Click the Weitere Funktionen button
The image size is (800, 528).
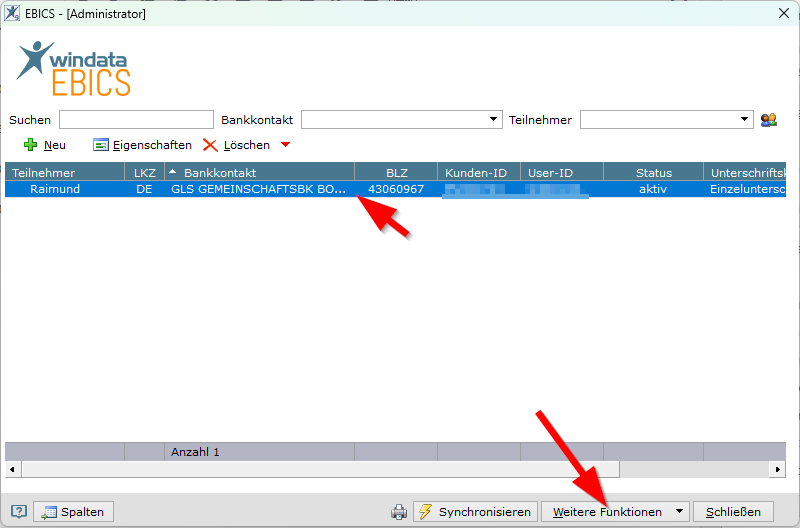[607, 512]
